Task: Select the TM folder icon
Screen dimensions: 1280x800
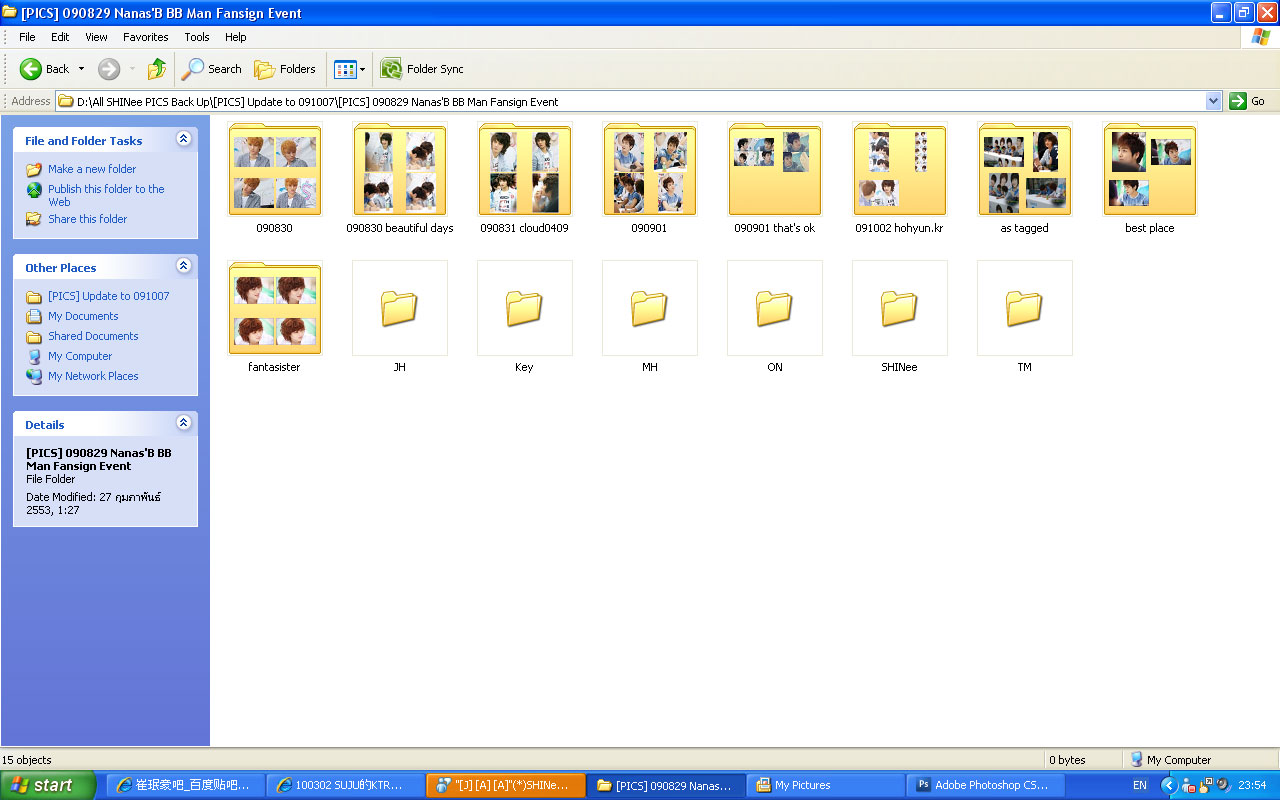Action: [x=1025, y=308]
